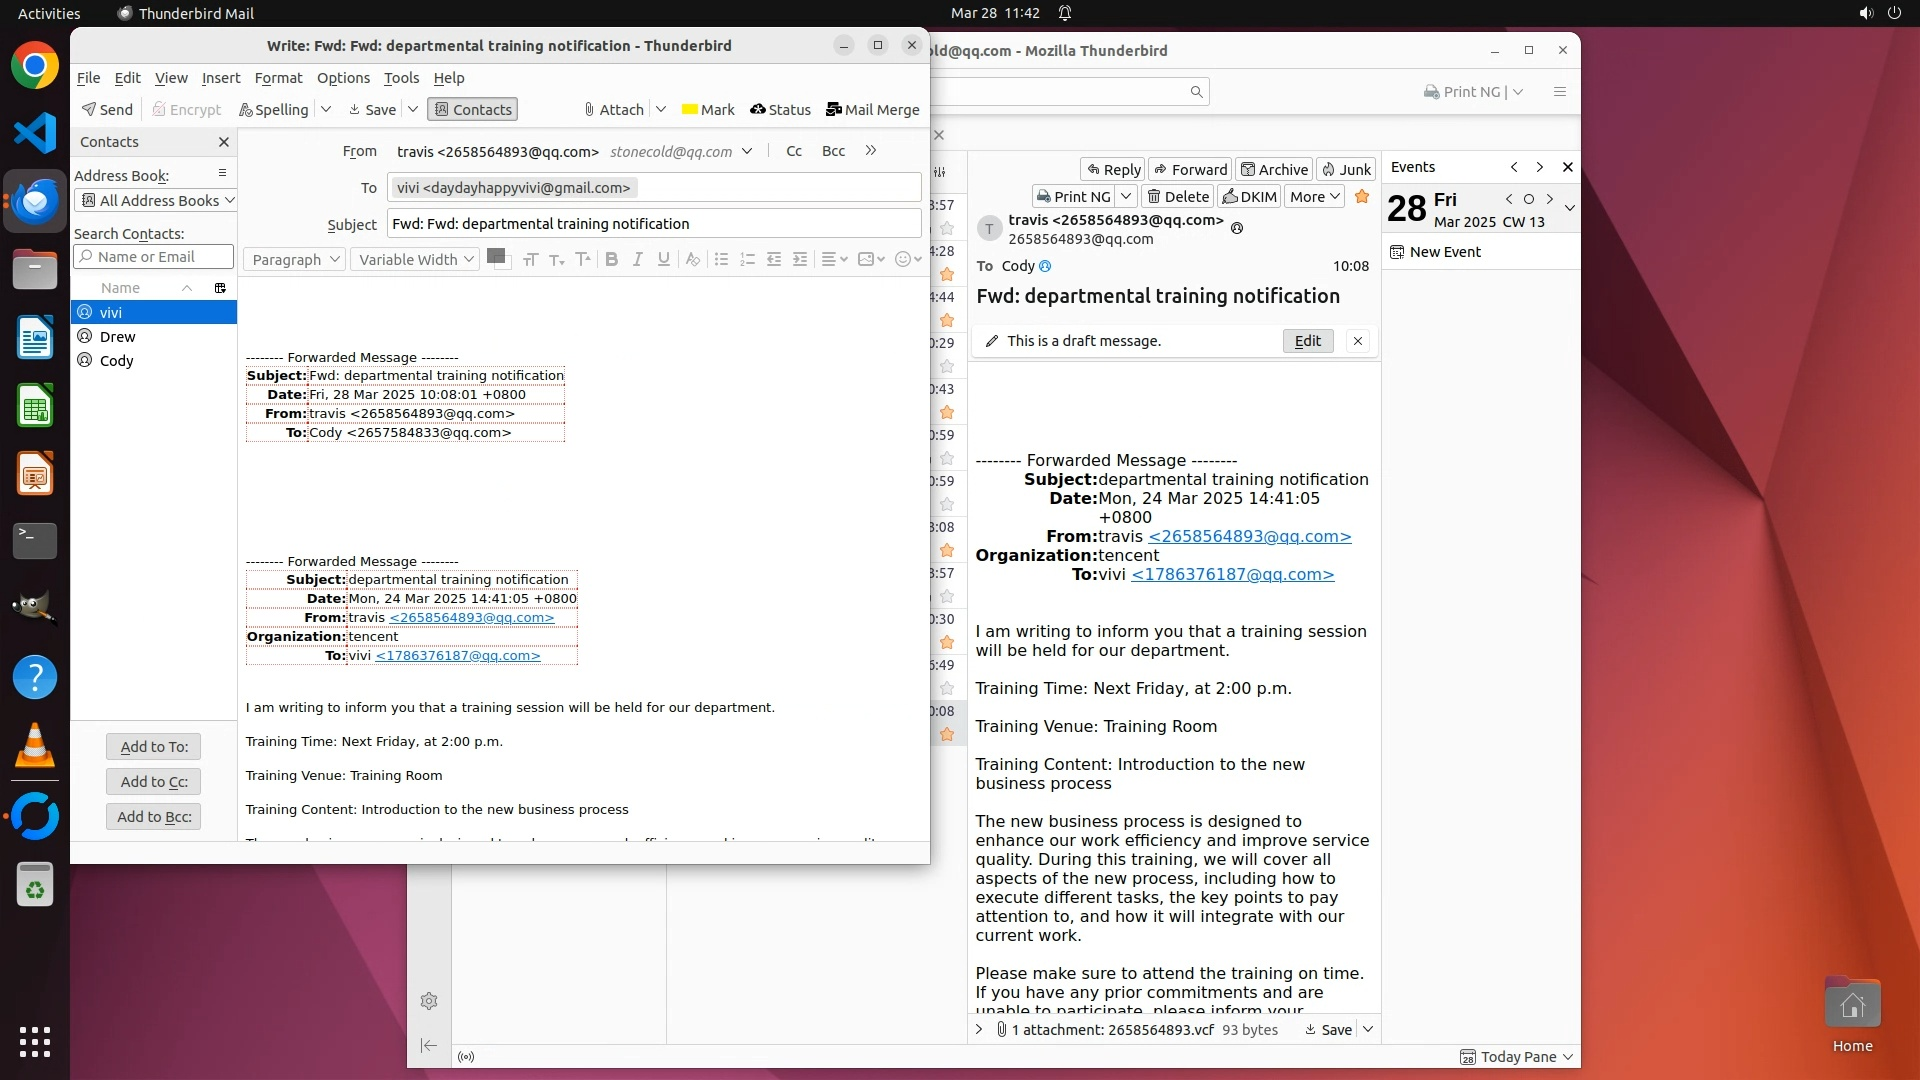1920x1080 pixels.
Task: Click Spelling check button
Action: point(273,109)
